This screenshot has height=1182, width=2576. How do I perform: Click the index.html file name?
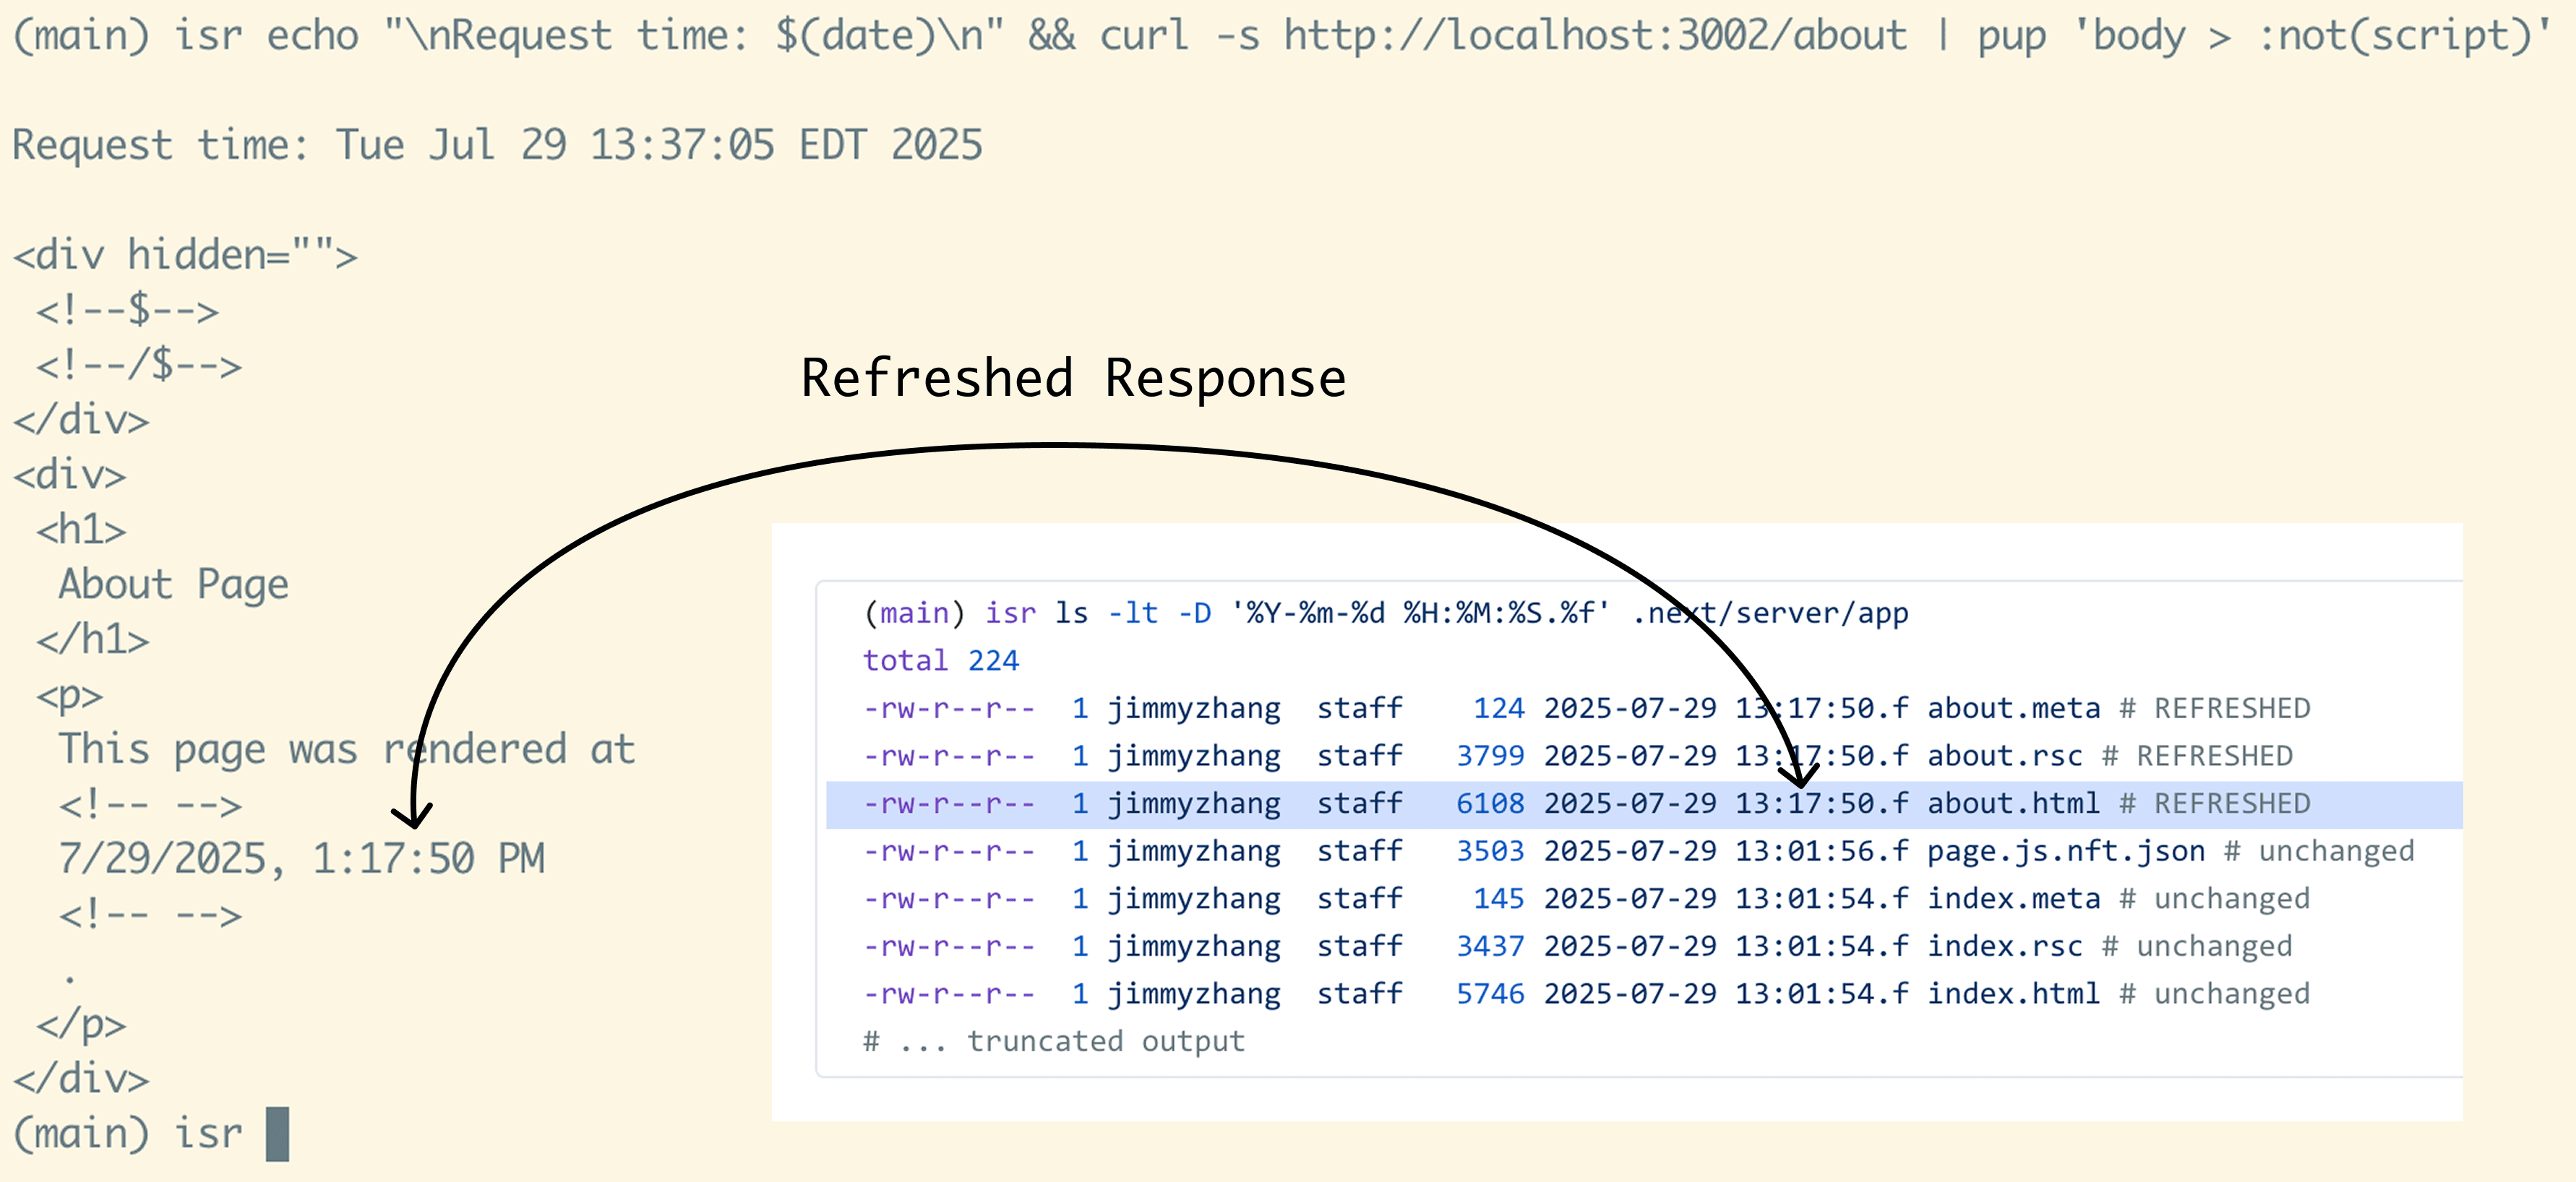click(x=2013, y=993)
